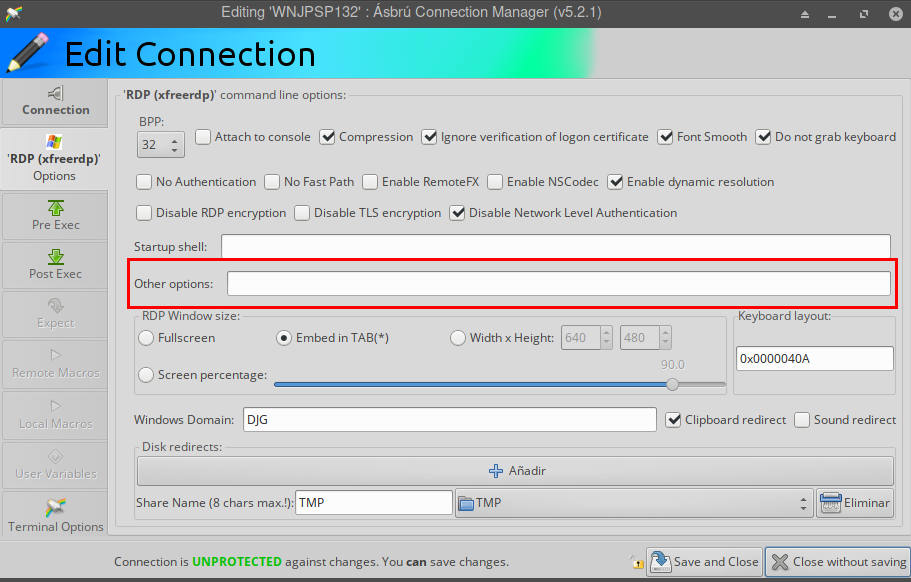Open the Expect panel
The height and width of the screenshot is (582, 911).
tap(54, 314)
